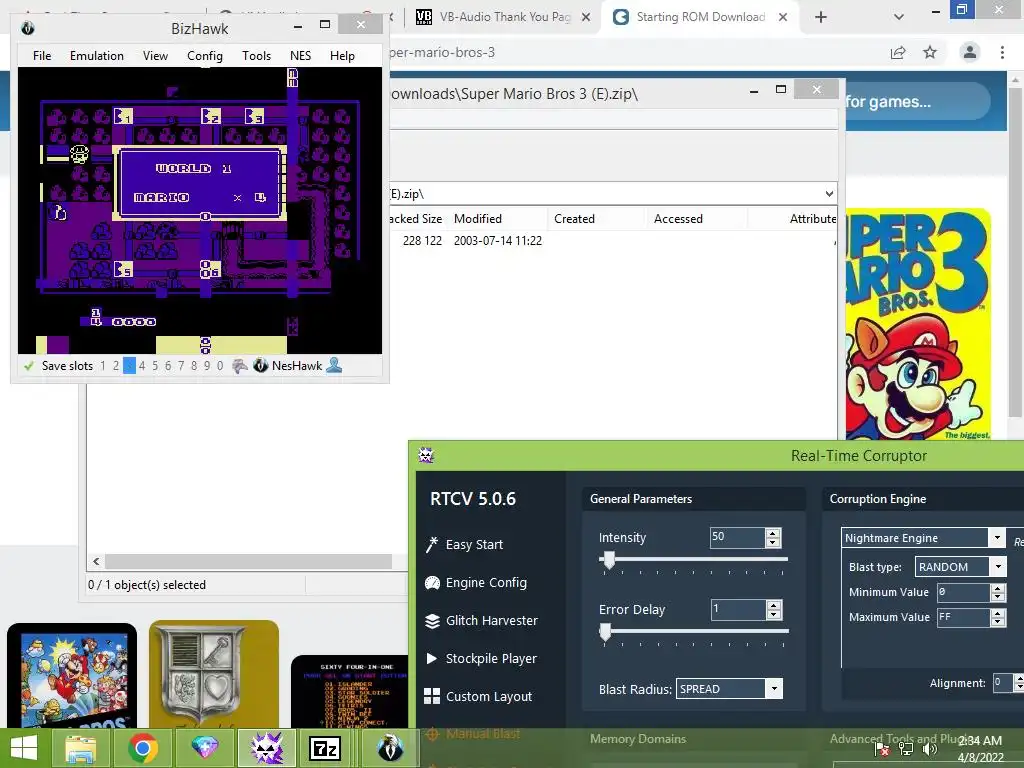Switch to RTCV via taskbar monster icon
Screen dimensions: 1024x768
point(267,748)
